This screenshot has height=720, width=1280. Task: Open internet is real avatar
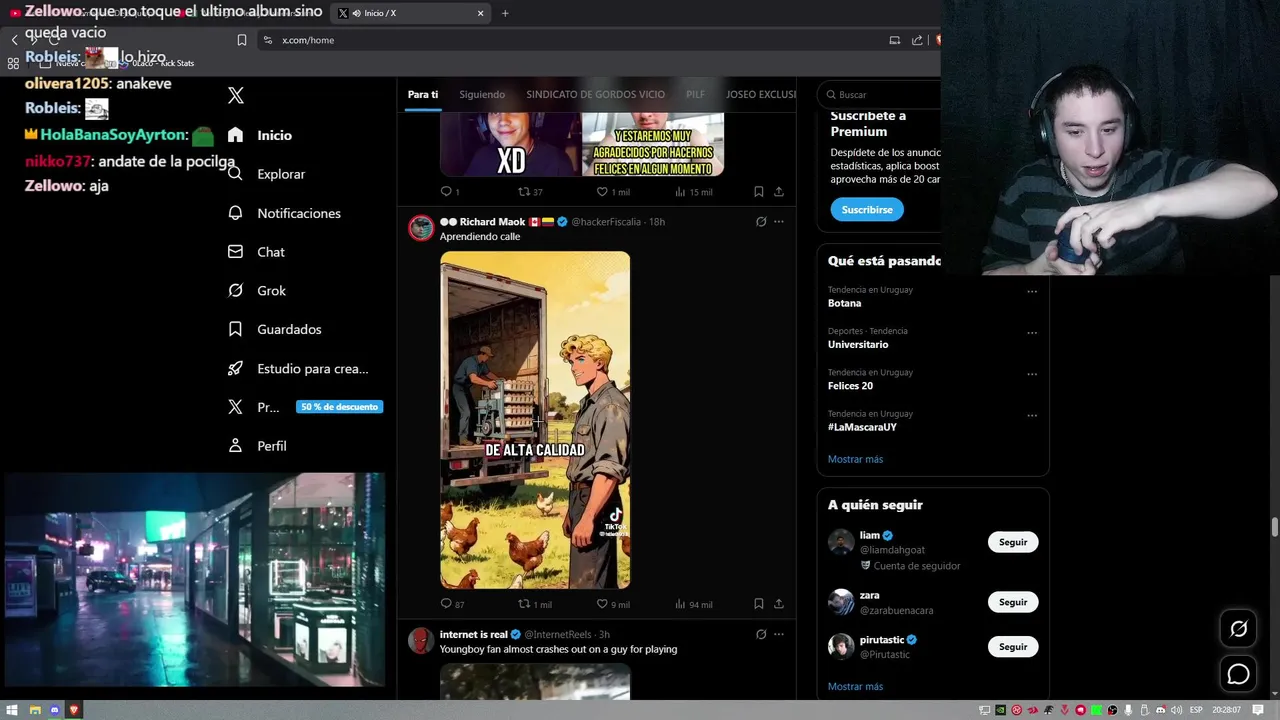(x=421, y=641)
